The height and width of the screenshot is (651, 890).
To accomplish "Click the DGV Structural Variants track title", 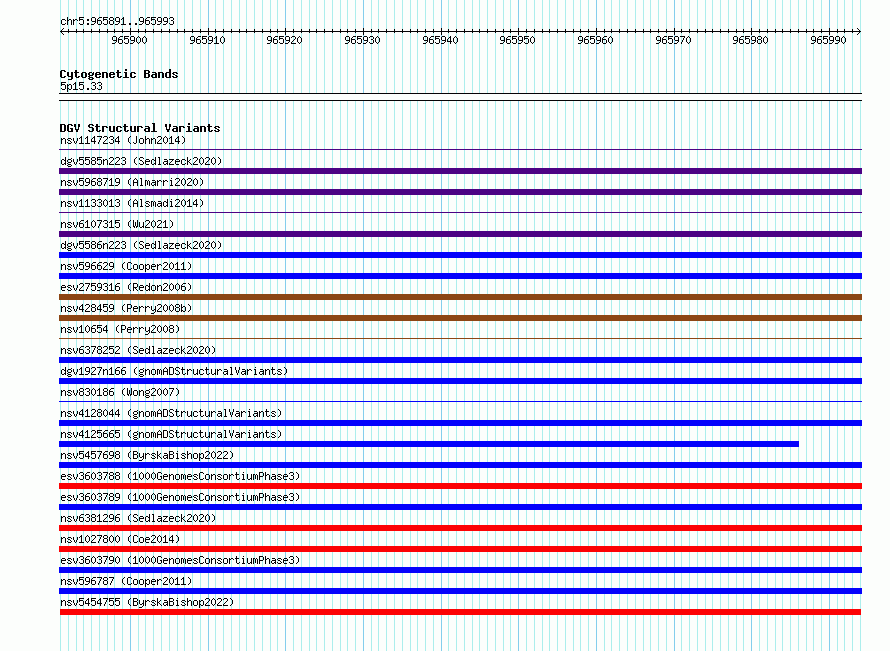I will [x=140, y=128].
